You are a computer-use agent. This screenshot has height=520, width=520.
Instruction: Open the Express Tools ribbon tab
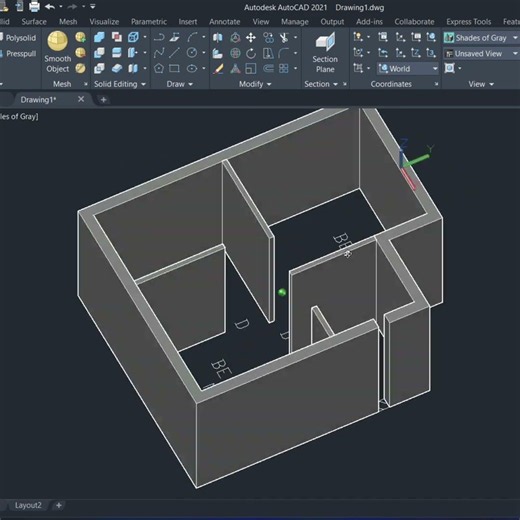pyautogui.click(x=468, y=22)
